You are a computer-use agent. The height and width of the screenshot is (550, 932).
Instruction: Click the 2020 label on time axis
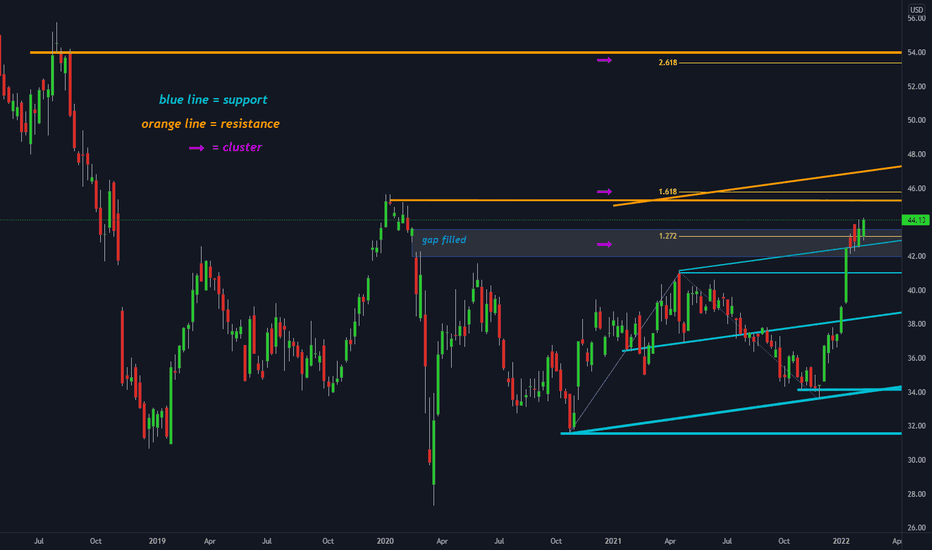[385, 541]
